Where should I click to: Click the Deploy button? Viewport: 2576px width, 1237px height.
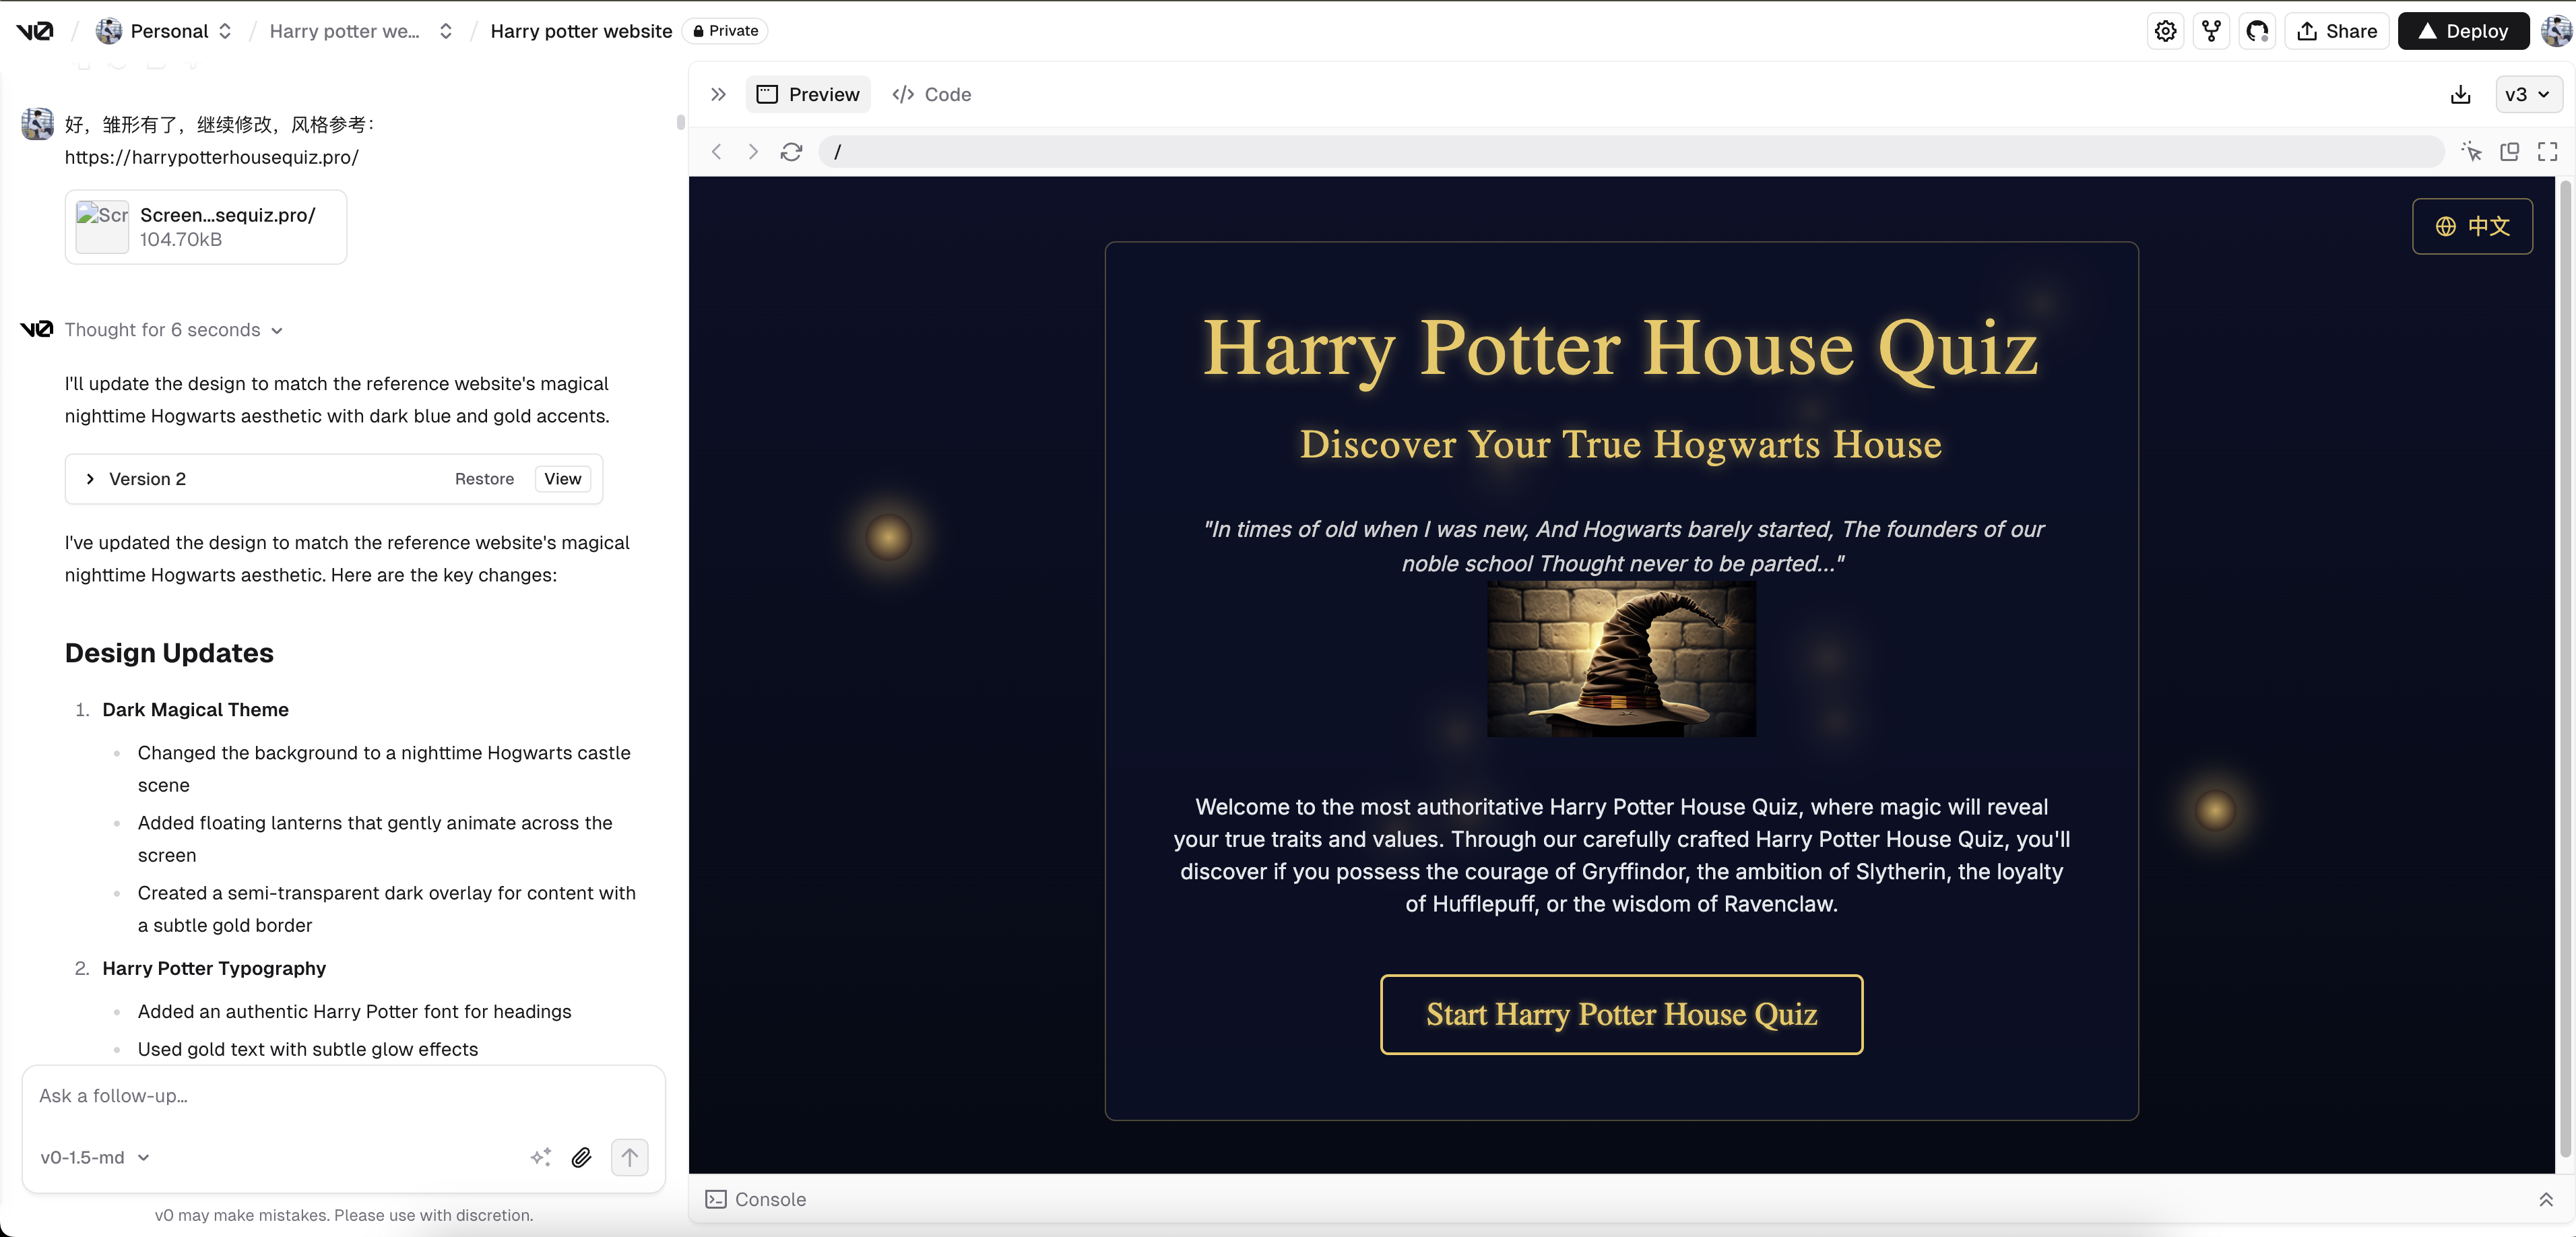coord(2463,31)
